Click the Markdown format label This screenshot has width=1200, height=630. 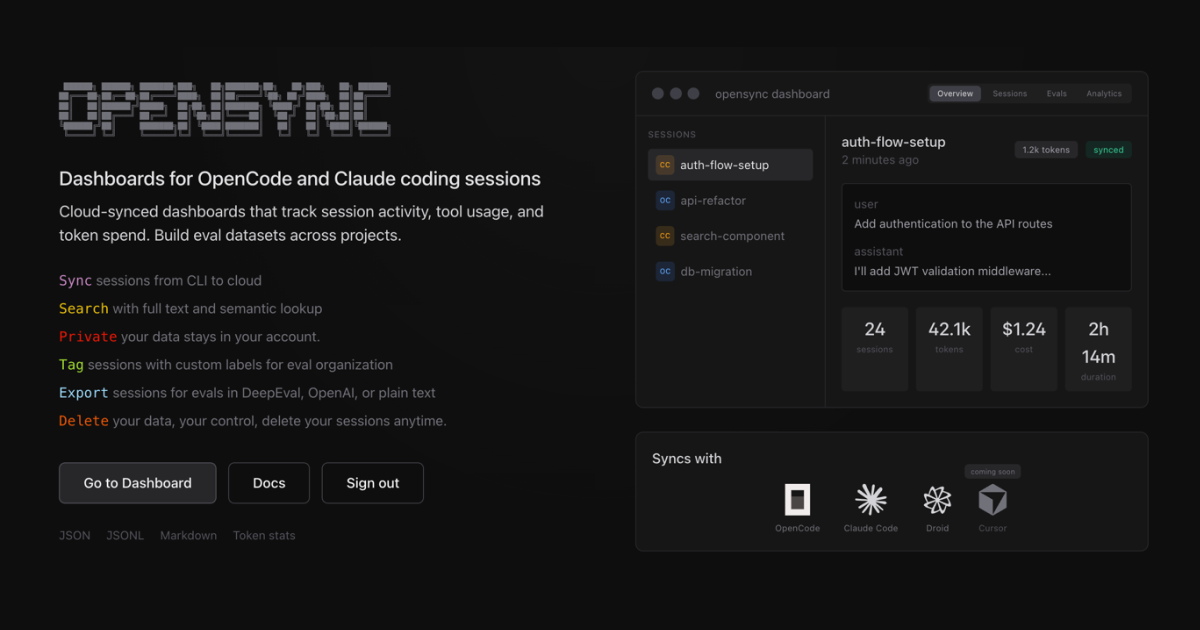click(188, 536)
